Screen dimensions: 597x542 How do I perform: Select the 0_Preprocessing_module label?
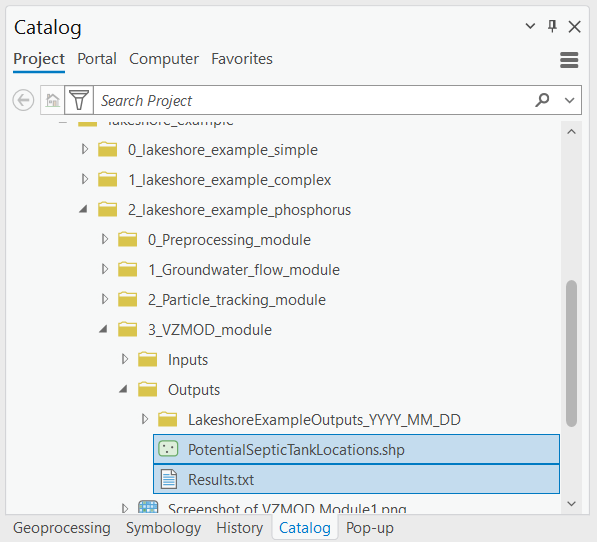click(229, 240)
